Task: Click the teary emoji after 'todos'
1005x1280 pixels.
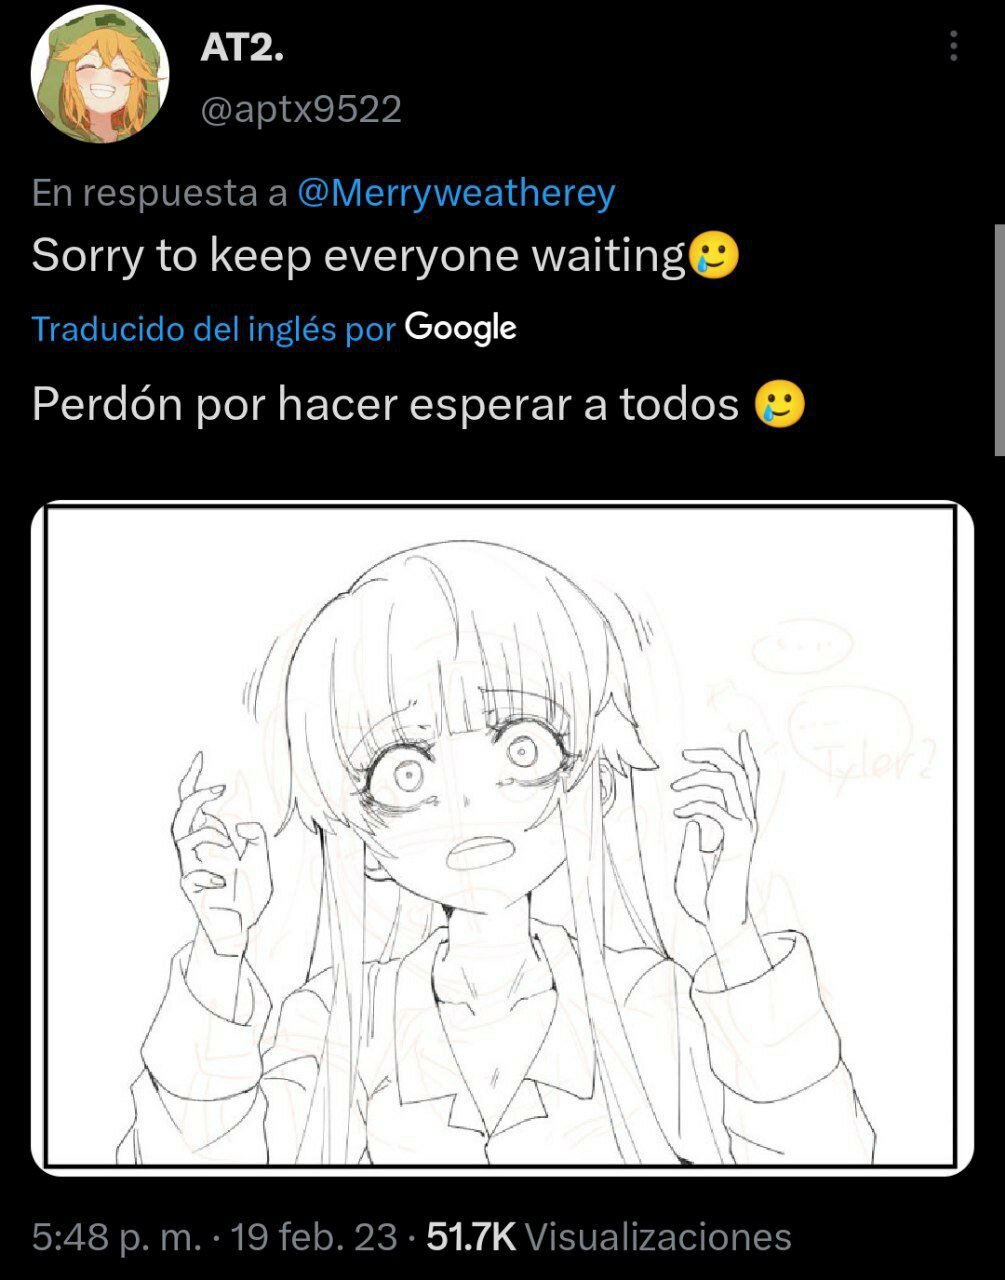Action: 780,405
